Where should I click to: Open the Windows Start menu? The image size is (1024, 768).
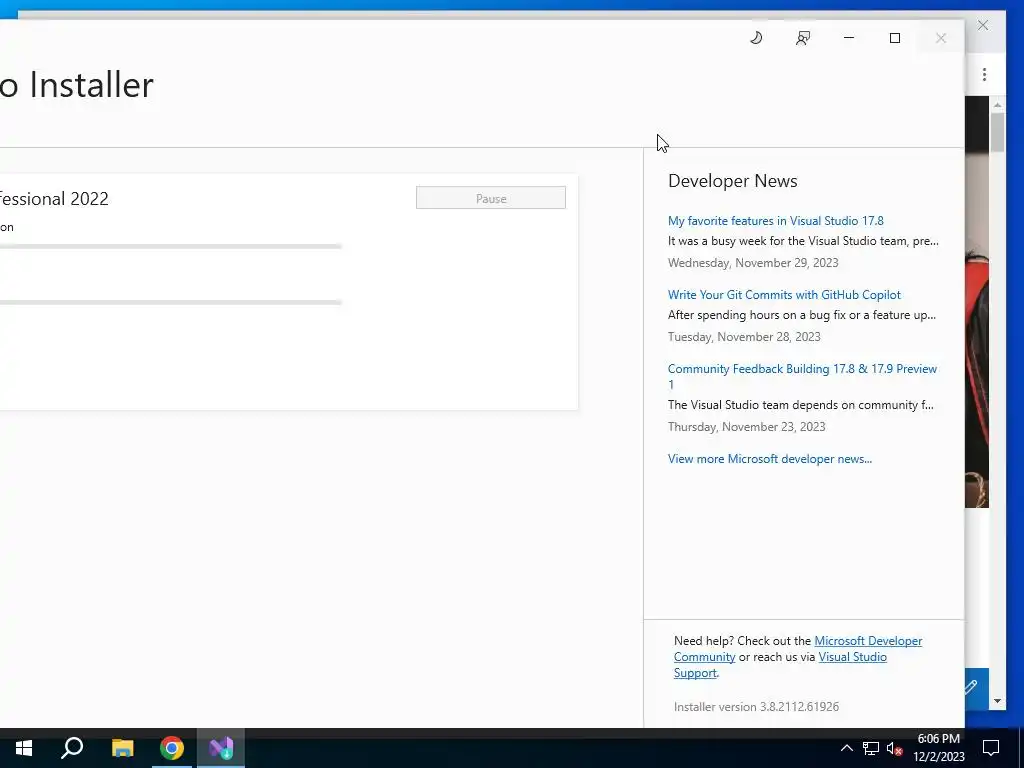[x=24, y=748]
